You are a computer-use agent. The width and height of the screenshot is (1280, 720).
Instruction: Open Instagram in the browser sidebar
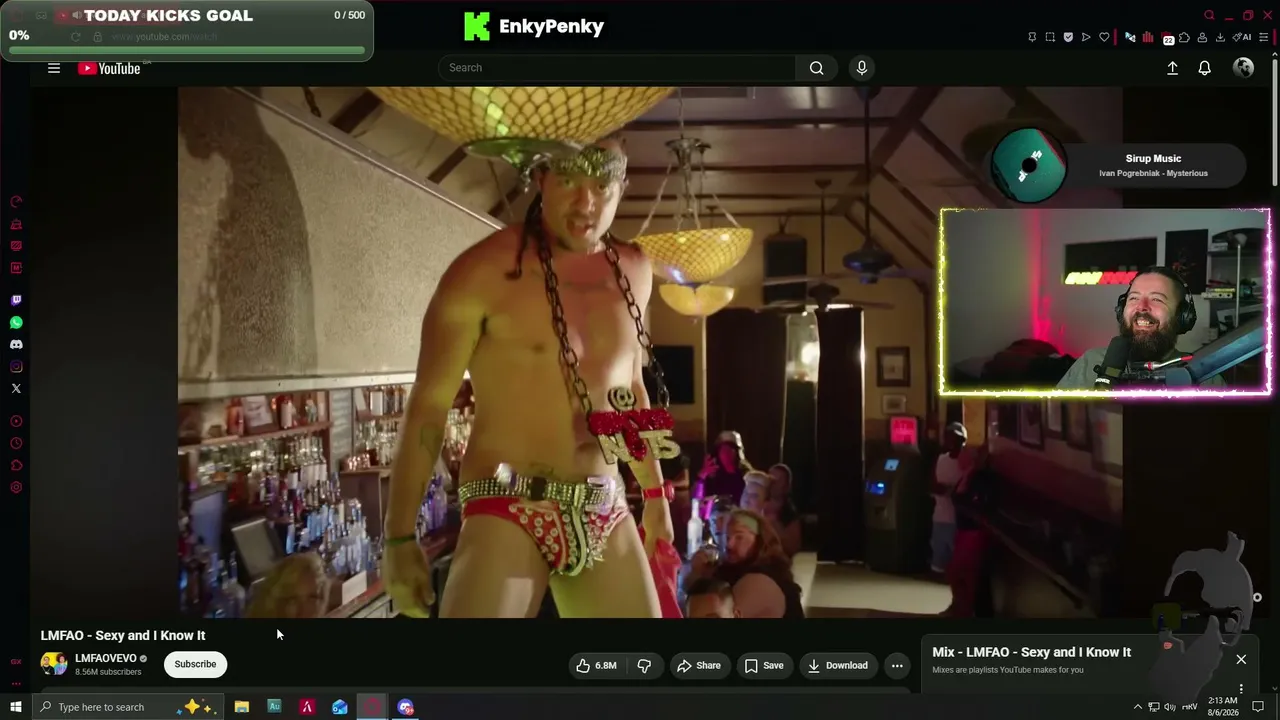click(x=16, y=366)
